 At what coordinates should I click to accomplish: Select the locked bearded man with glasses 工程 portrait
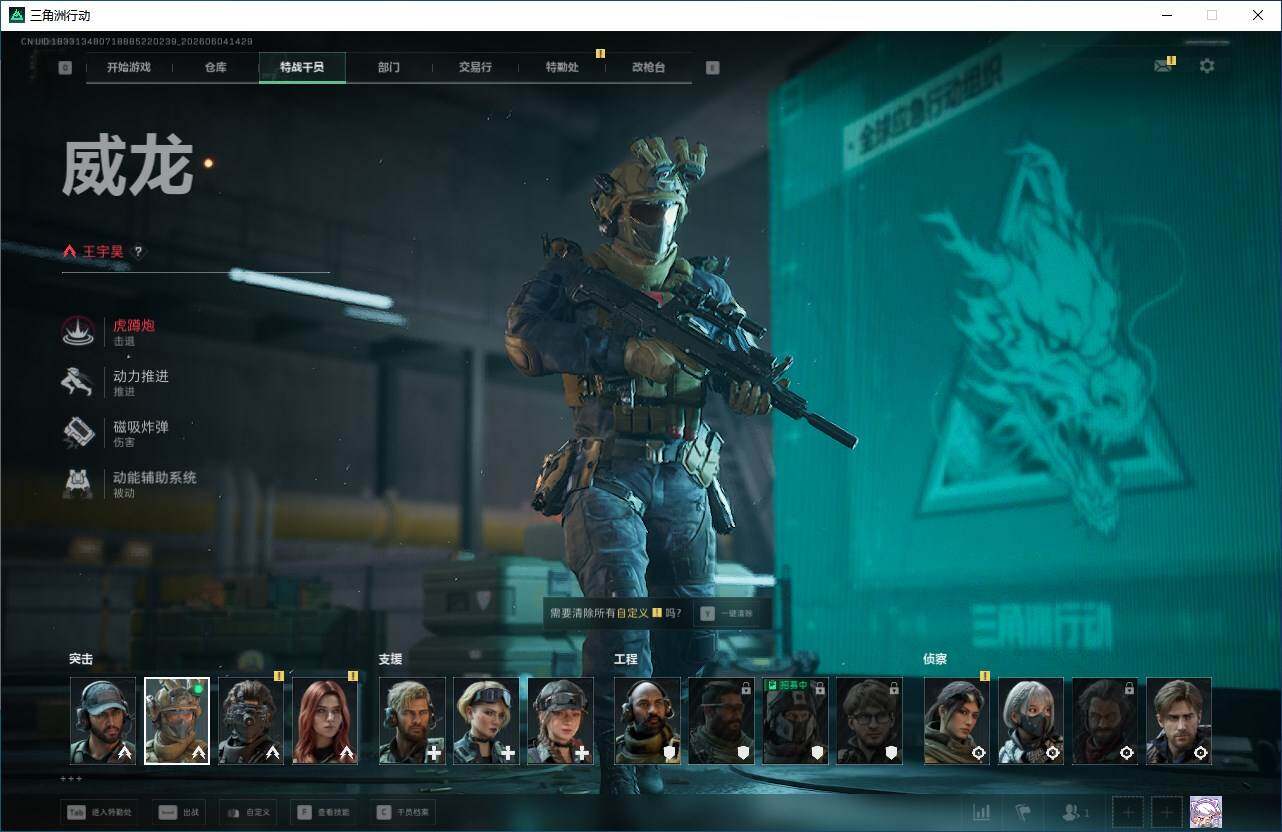[x=721, y=721]
